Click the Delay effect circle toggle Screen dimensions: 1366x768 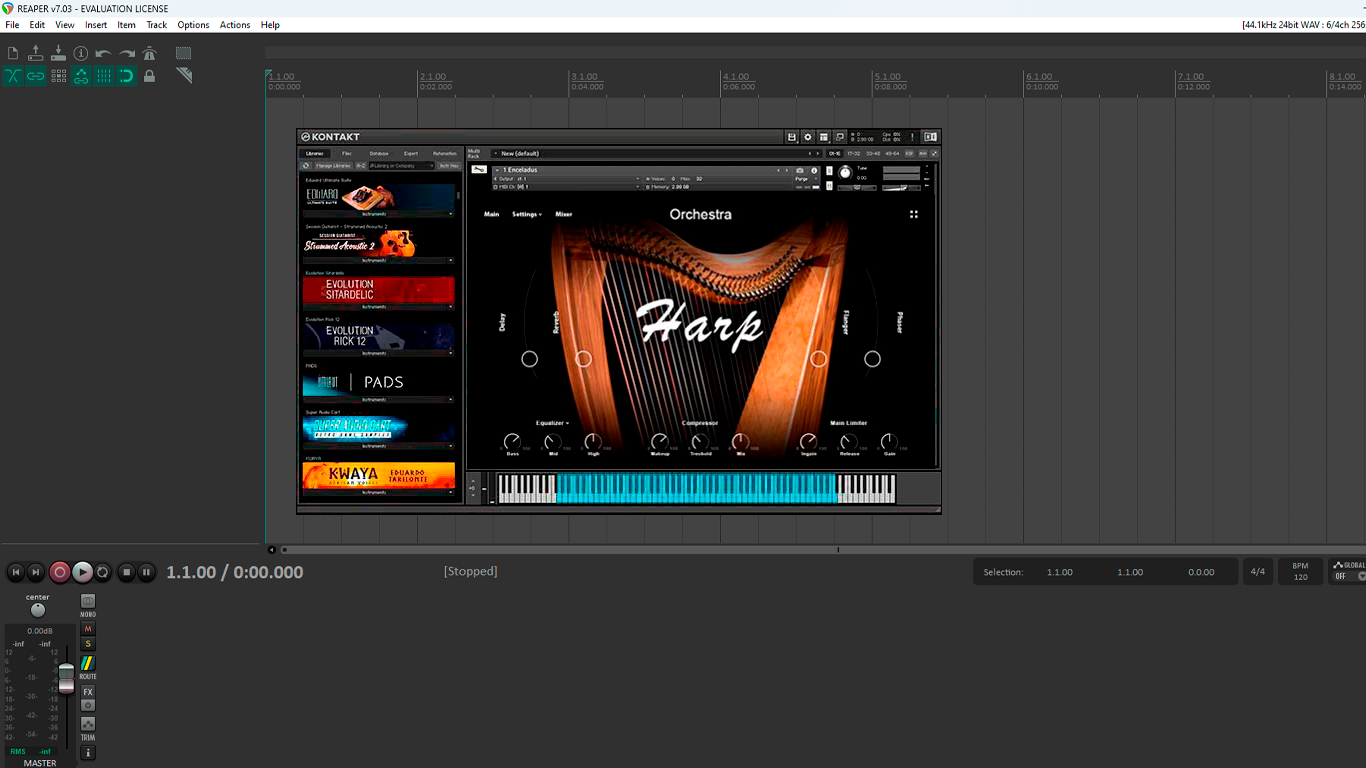[530, 359]
